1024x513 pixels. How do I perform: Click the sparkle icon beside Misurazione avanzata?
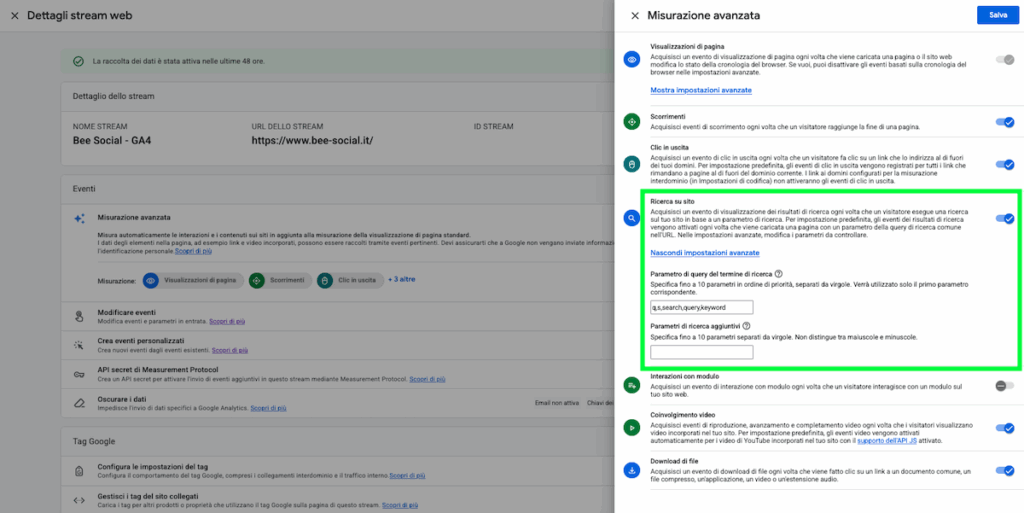click(x=79, y=219)
